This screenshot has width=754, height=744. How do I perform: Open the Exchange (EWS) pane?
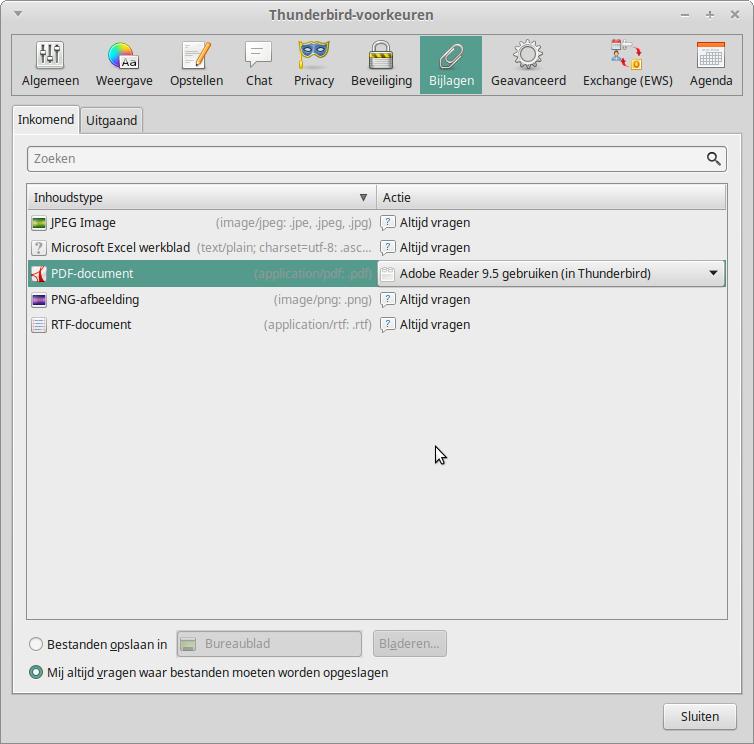click(628, 64)
